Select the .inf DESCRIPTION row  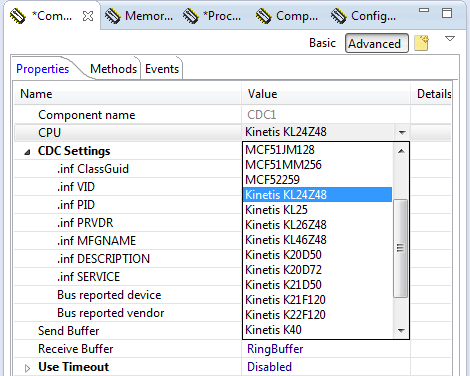click(x=127, y=259)
